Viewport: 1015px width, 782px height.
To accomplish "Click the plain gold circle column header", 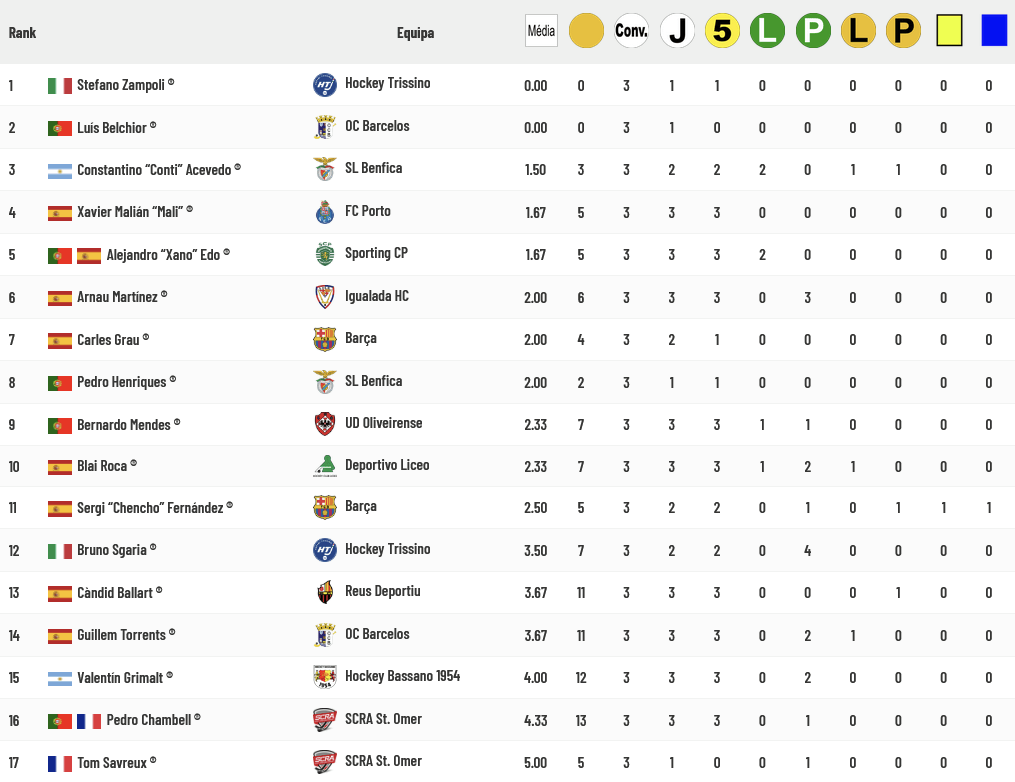I will coord(586,31).
